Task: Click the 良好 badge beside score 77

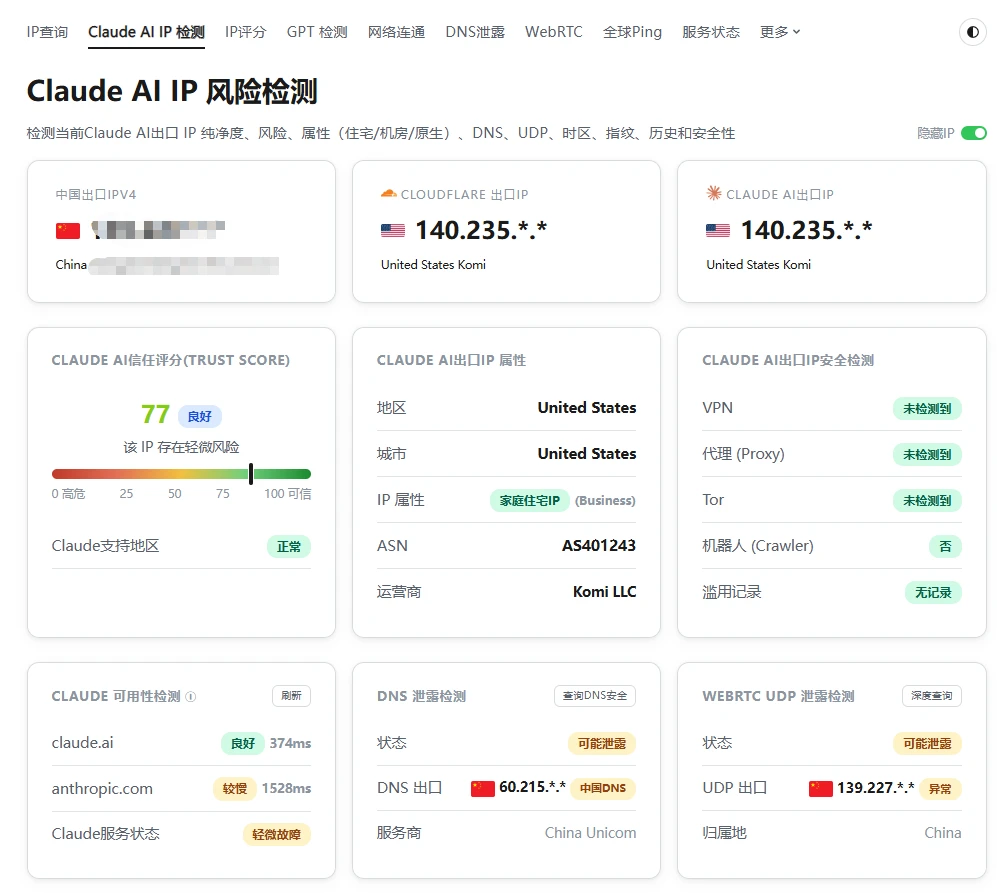Action: coord(200,416)
